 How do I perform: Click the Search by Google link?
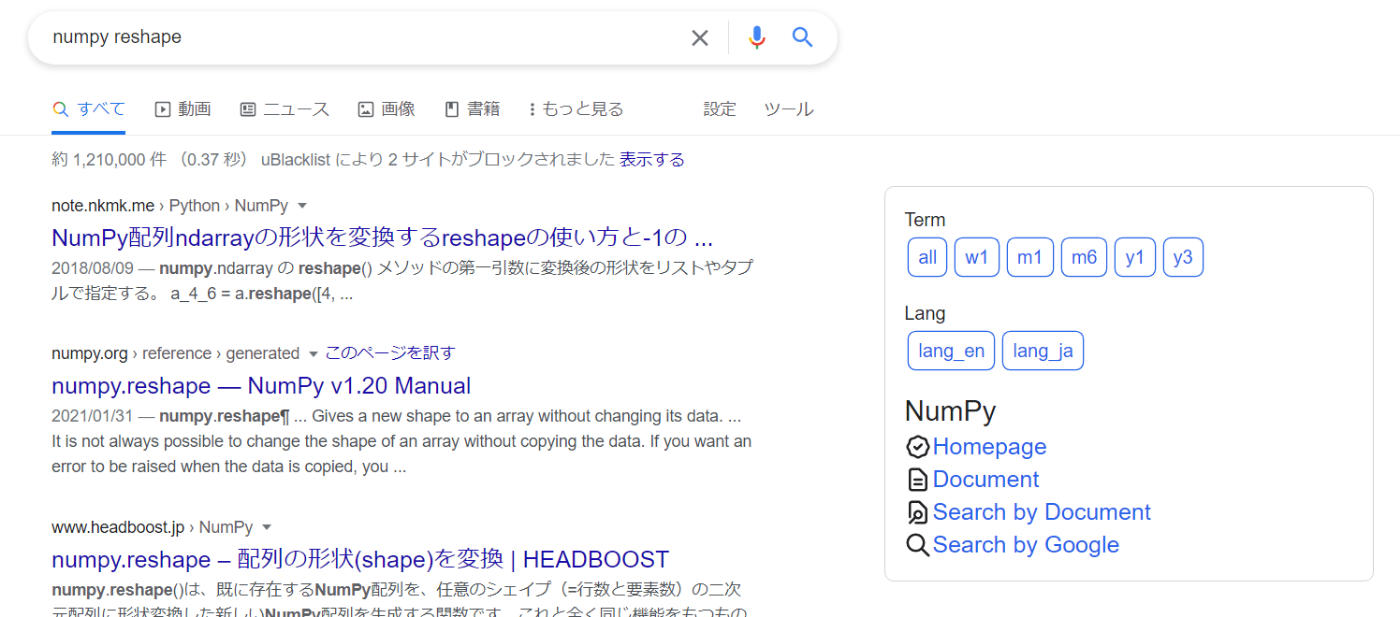click(x=1026, y=545)
